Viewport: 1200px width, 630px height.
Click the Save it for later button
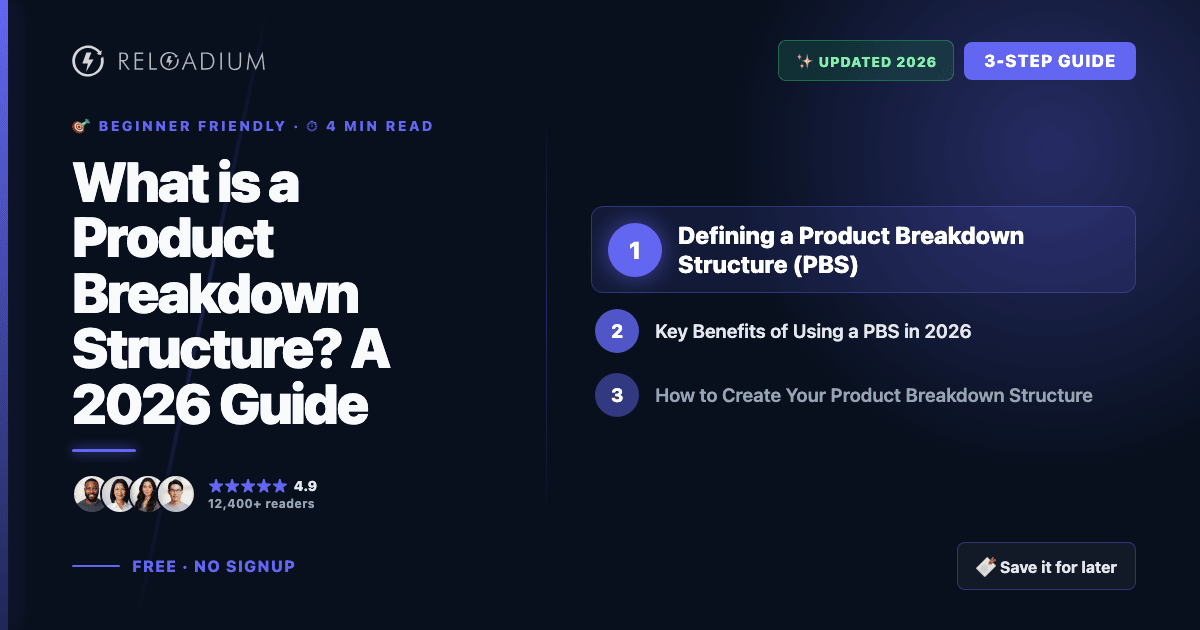pyautogui.click(x=1046, y=567)
